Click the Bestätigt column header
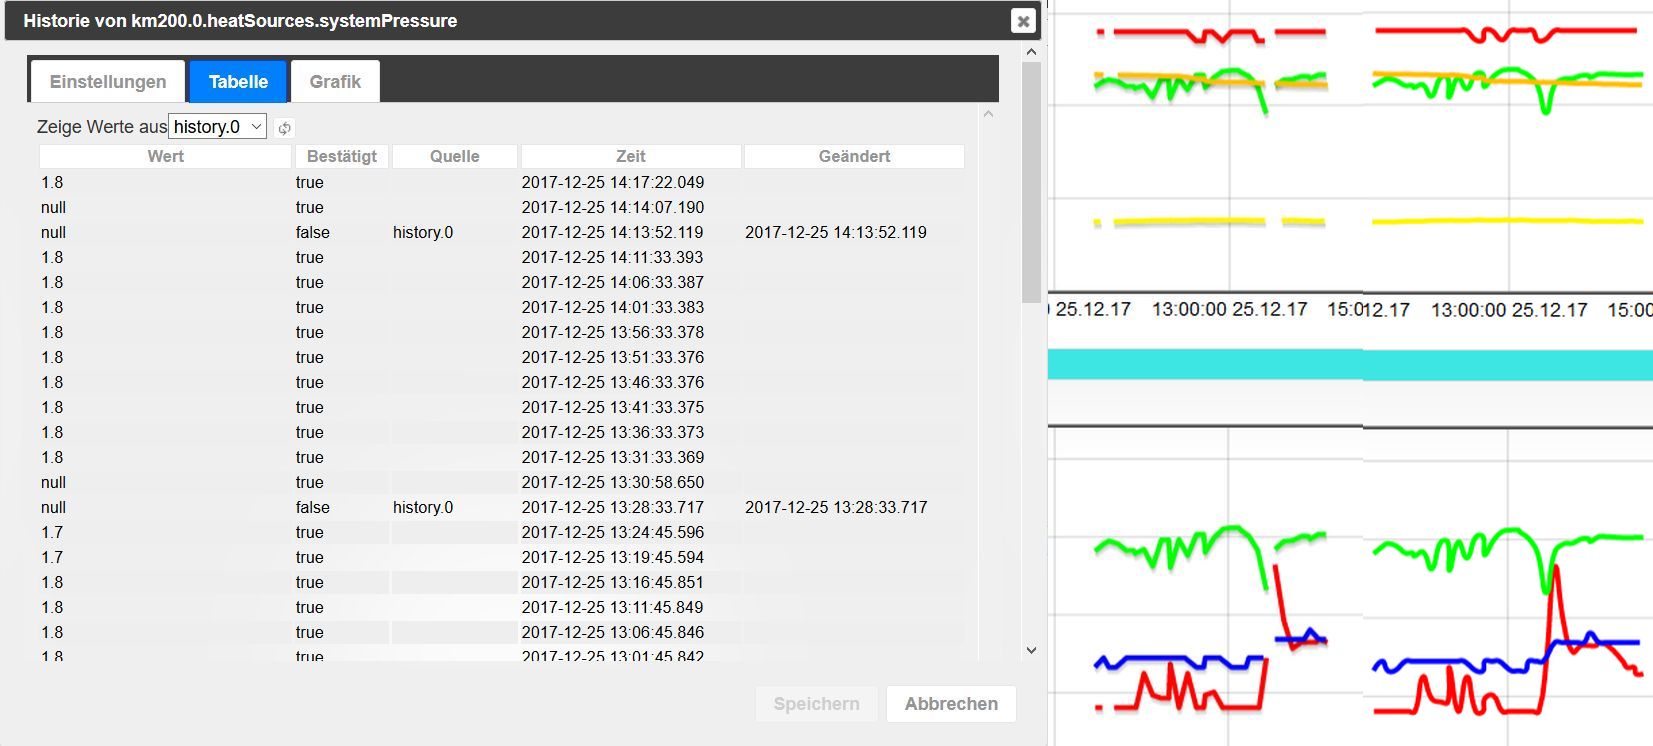 coord(342,156)
